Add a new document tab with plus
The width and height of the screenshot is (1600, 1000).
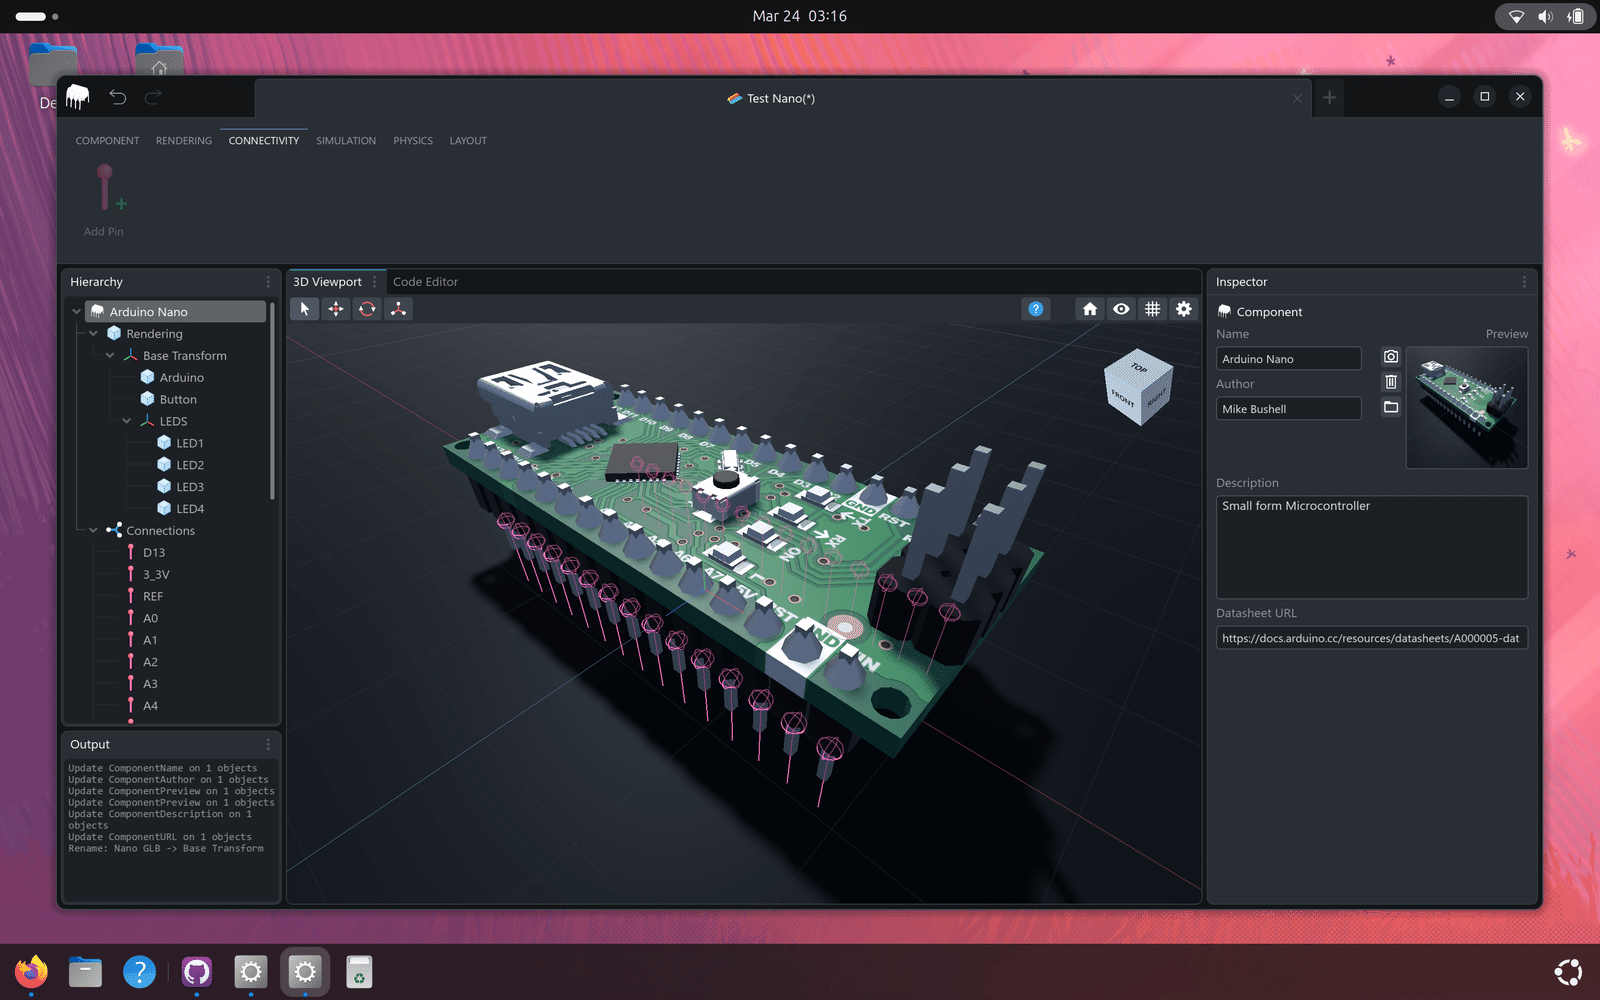tap(1329, 97)
